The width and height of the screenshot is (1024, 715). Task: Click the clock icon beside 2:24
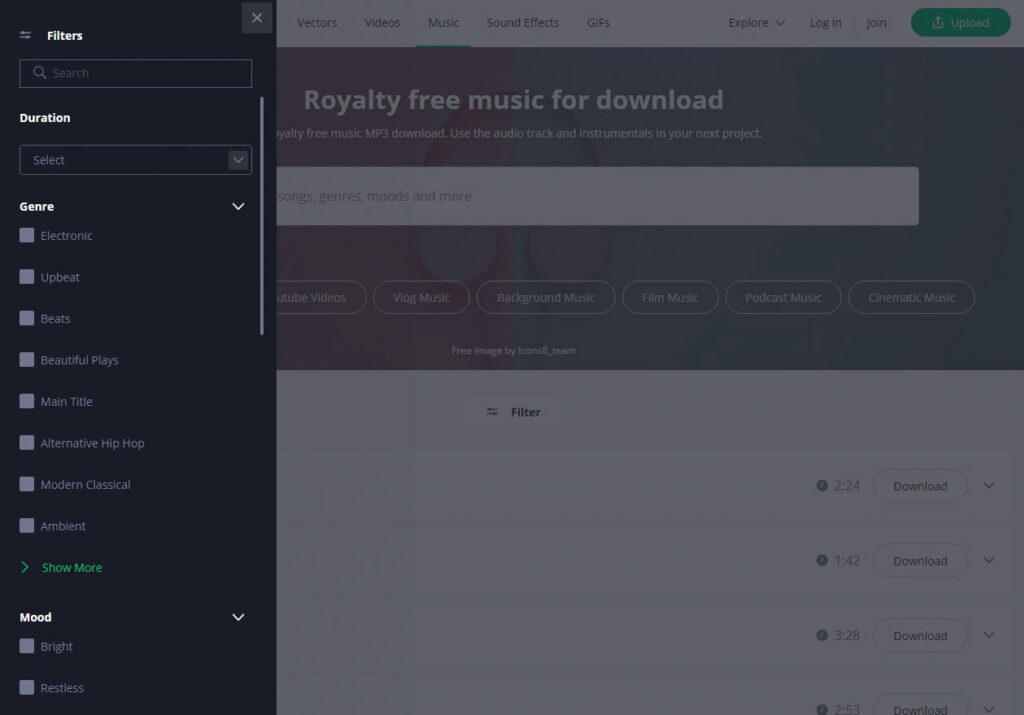point(822,486)
